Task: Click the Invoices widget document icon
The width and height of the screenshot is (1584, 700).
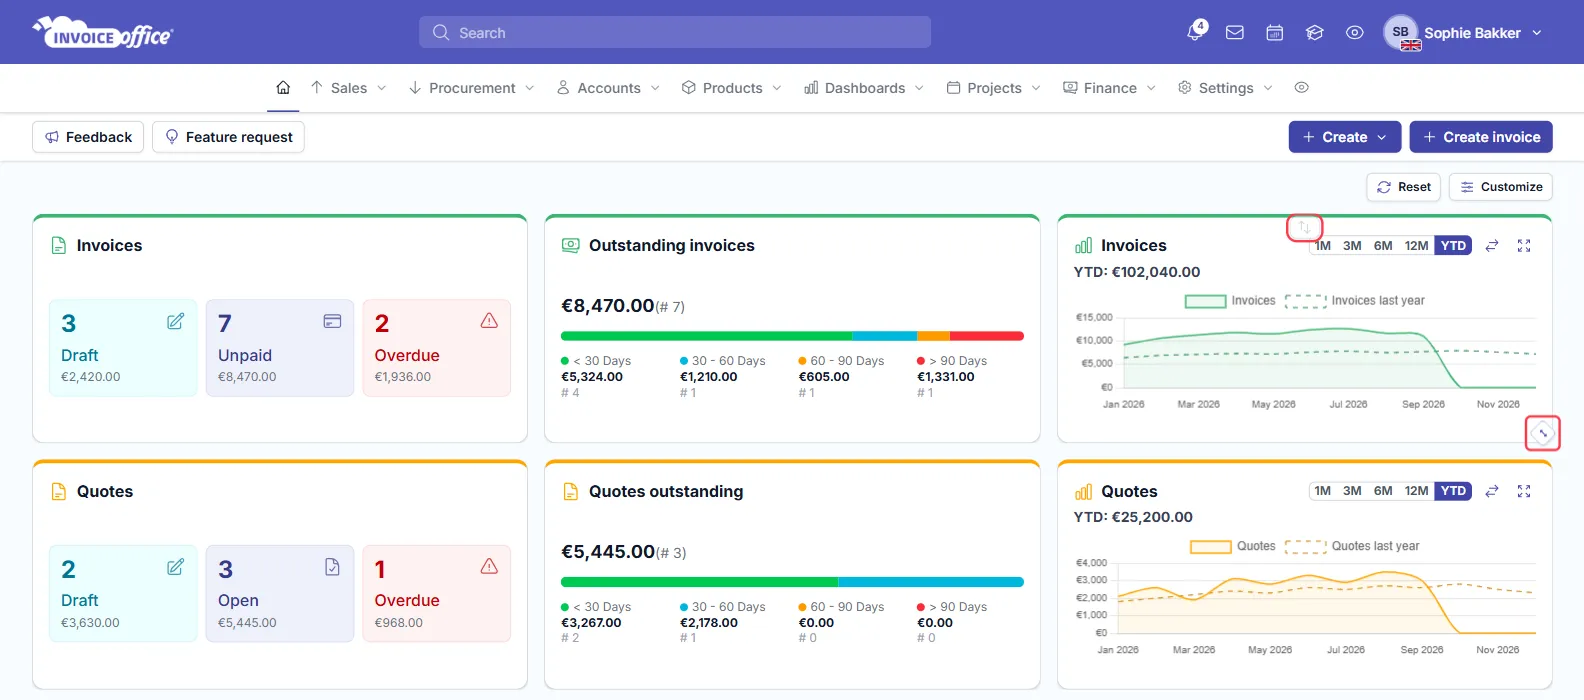Action: [58, 245]
